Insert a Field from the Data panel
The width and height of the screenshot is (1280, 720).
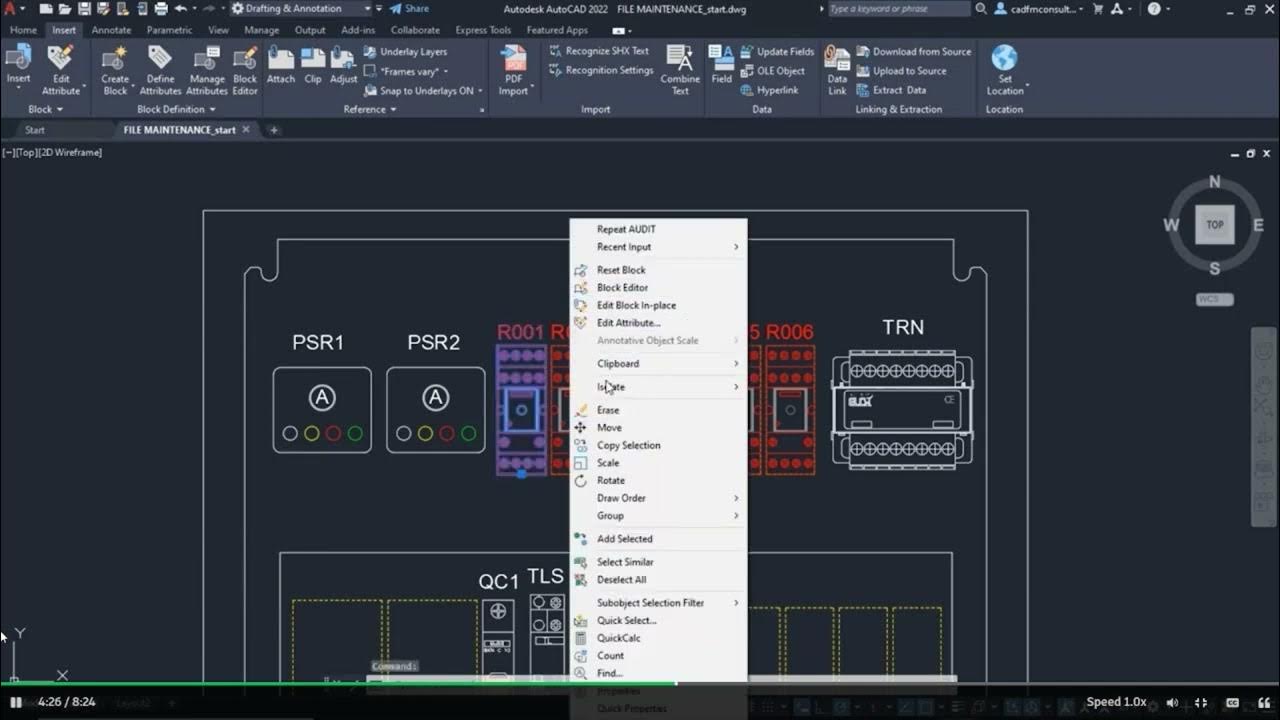(721, 66)
